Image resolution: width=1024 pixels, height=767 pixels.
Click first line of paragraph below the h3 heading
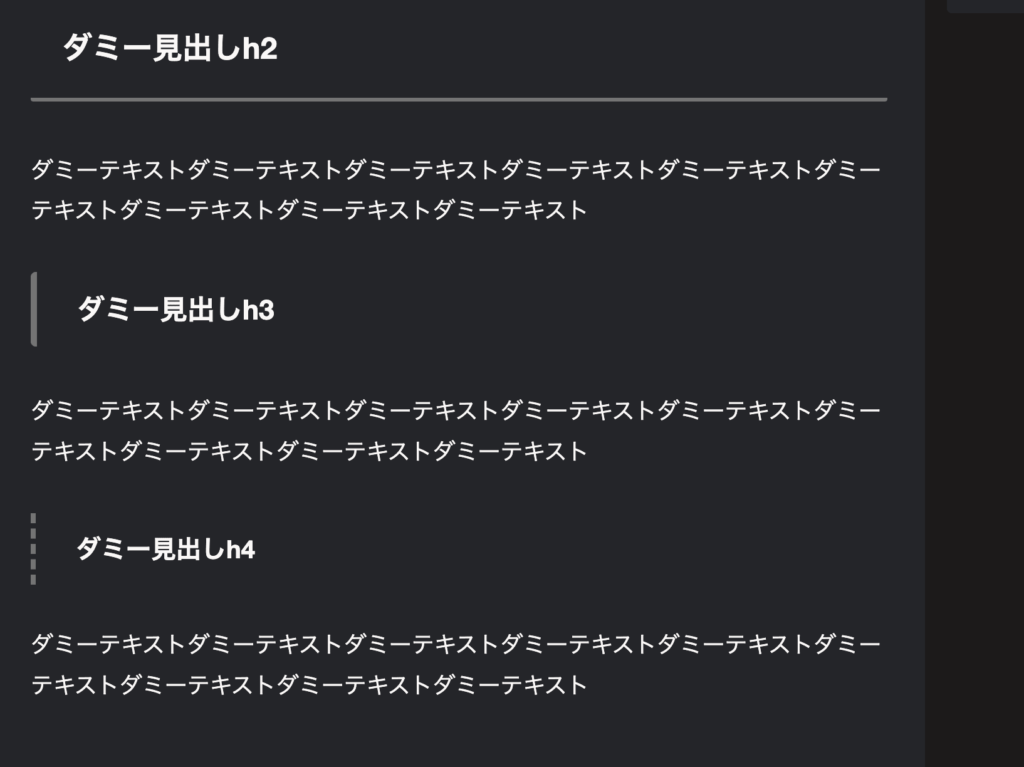coord(456,410)
